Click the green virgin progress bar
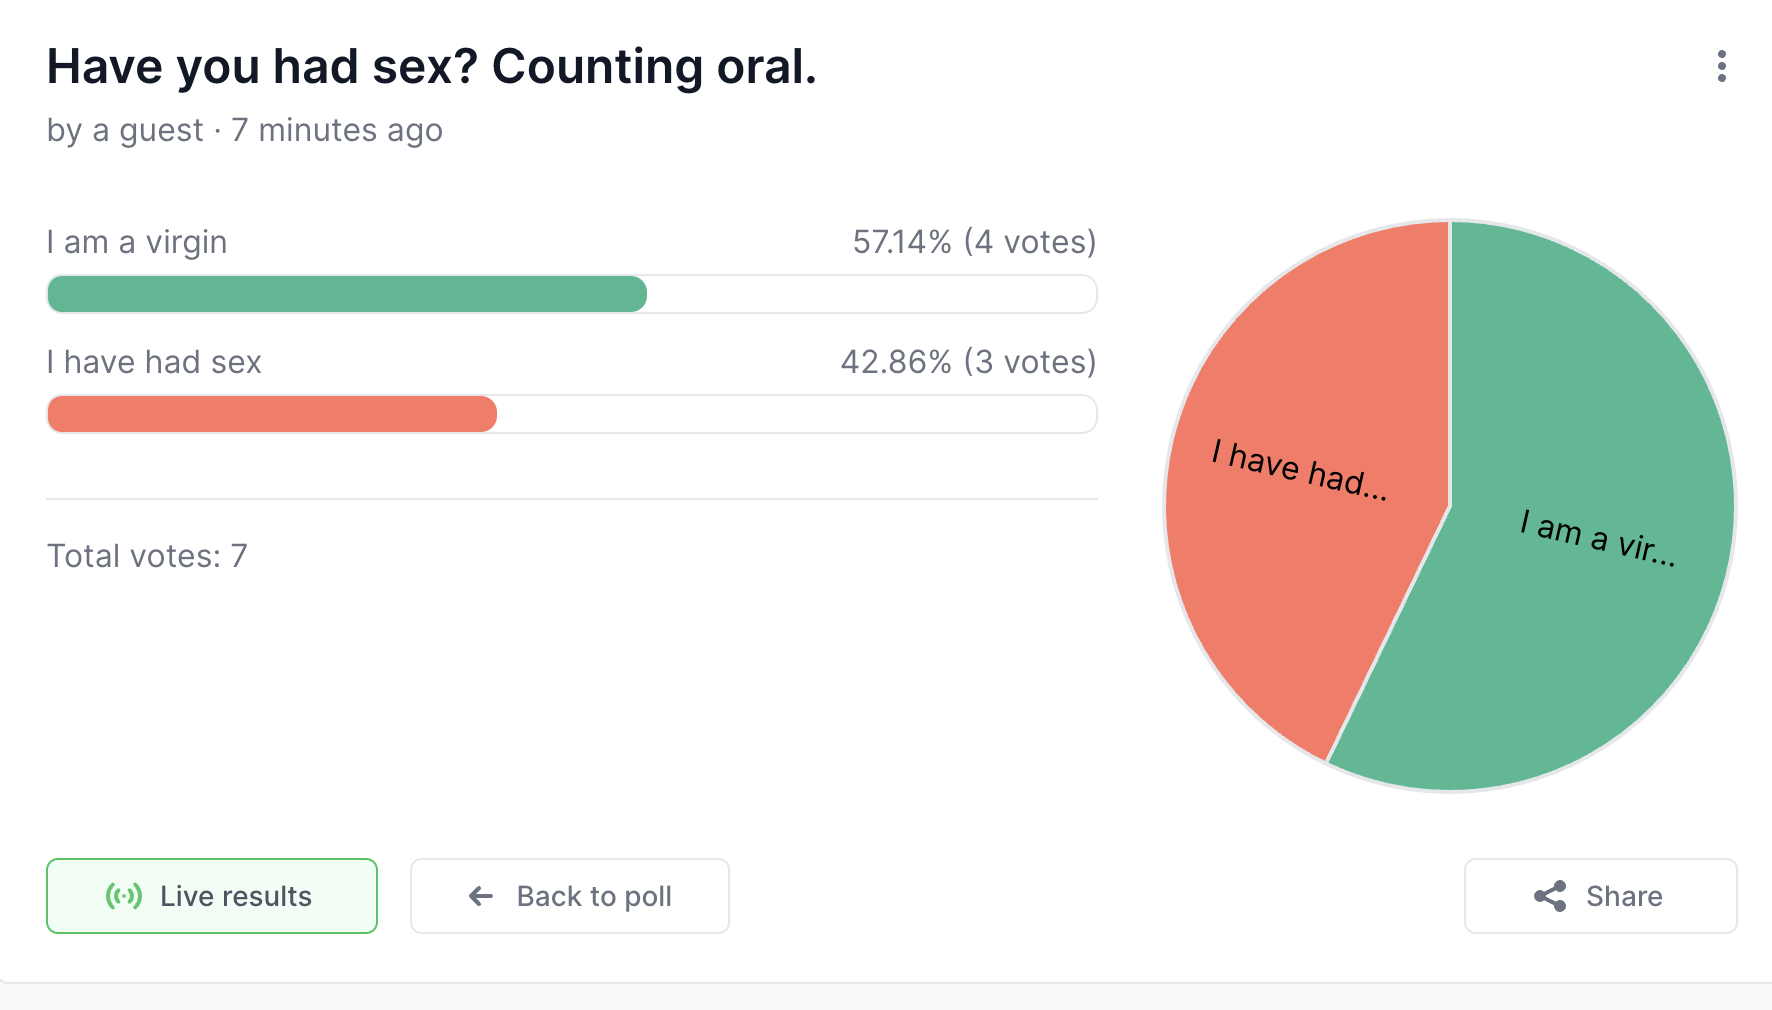1772x1010 pixels. [347, 294]
